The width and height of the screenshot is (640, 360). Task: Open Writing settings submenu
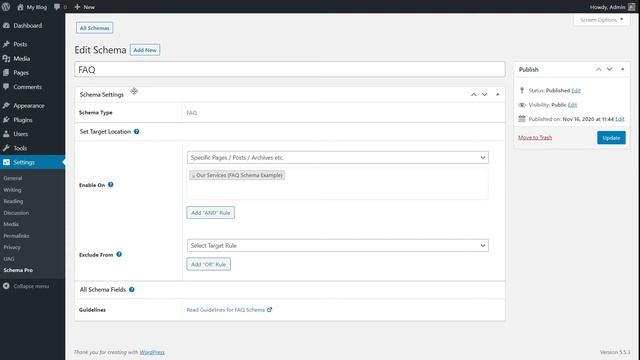pyautogui.click(x=12, y=190)
